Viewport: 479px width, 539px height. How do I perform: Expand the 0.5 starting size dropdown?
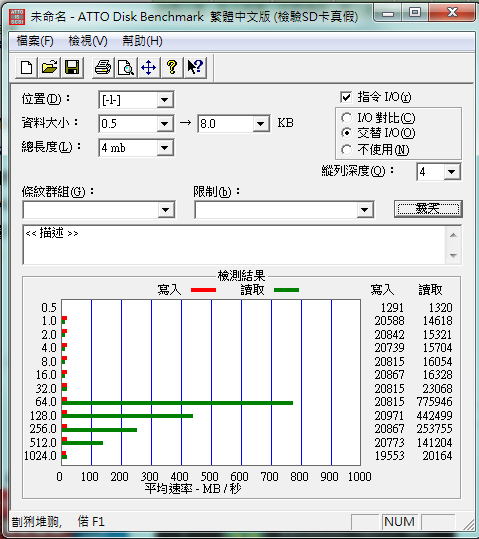[164, 124]
